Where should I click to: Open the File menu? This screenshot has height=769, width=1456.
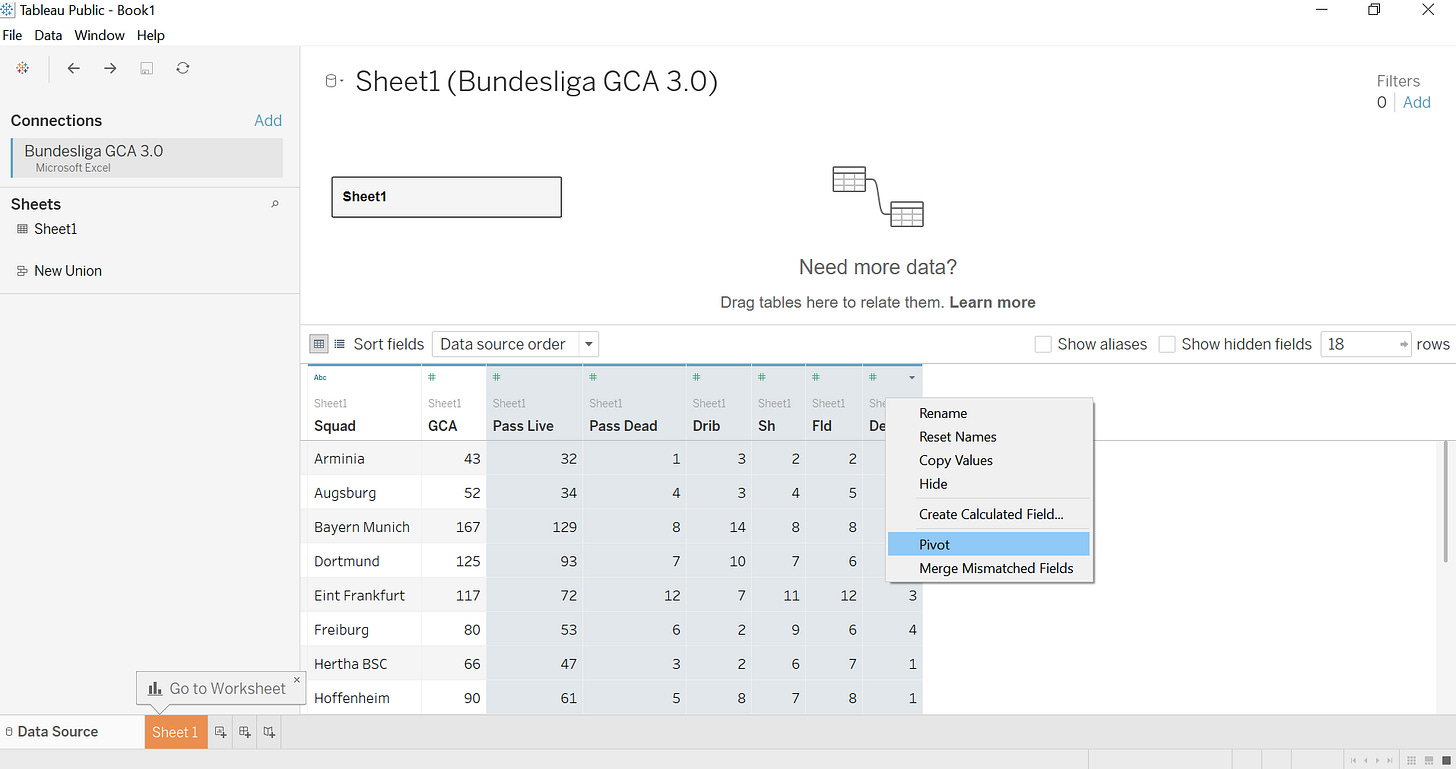pyautogui.click(x=12, y=35)
